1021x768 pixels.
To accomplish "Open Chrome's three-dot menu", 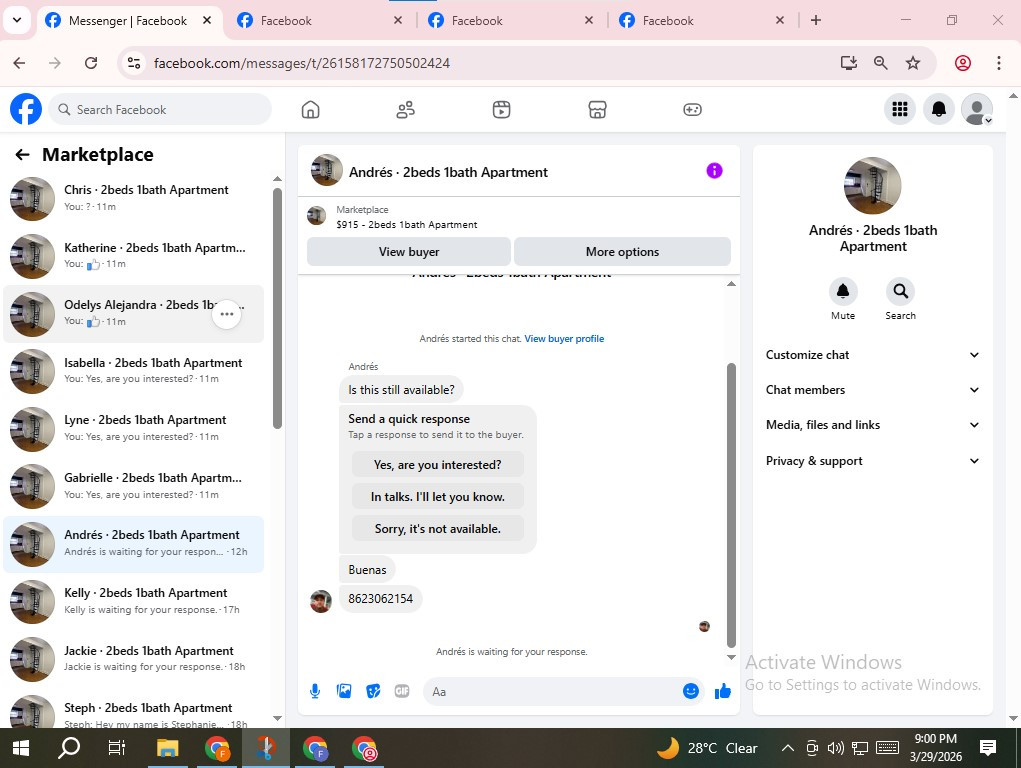I will coord(998,63).
